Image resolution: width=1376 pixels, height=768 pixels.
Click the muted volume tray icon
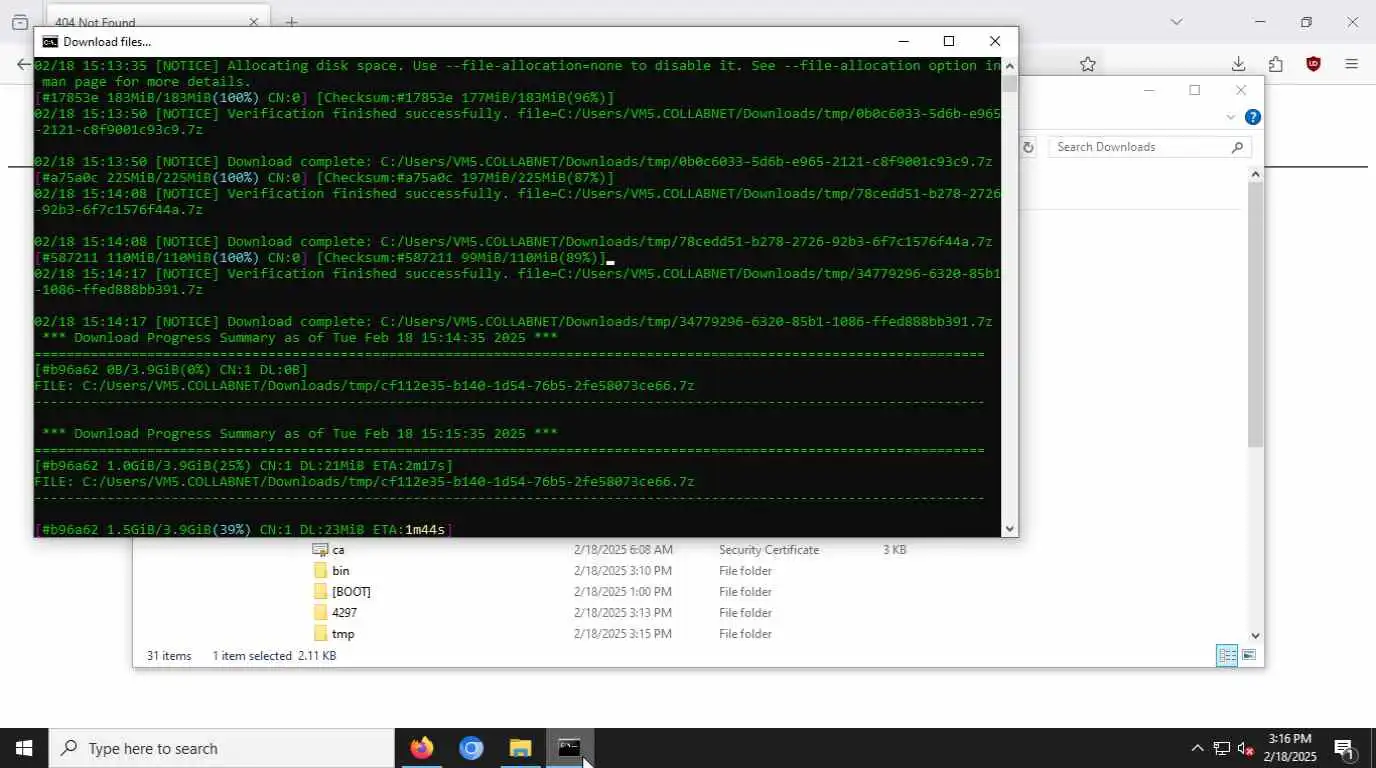(1245, 748)
